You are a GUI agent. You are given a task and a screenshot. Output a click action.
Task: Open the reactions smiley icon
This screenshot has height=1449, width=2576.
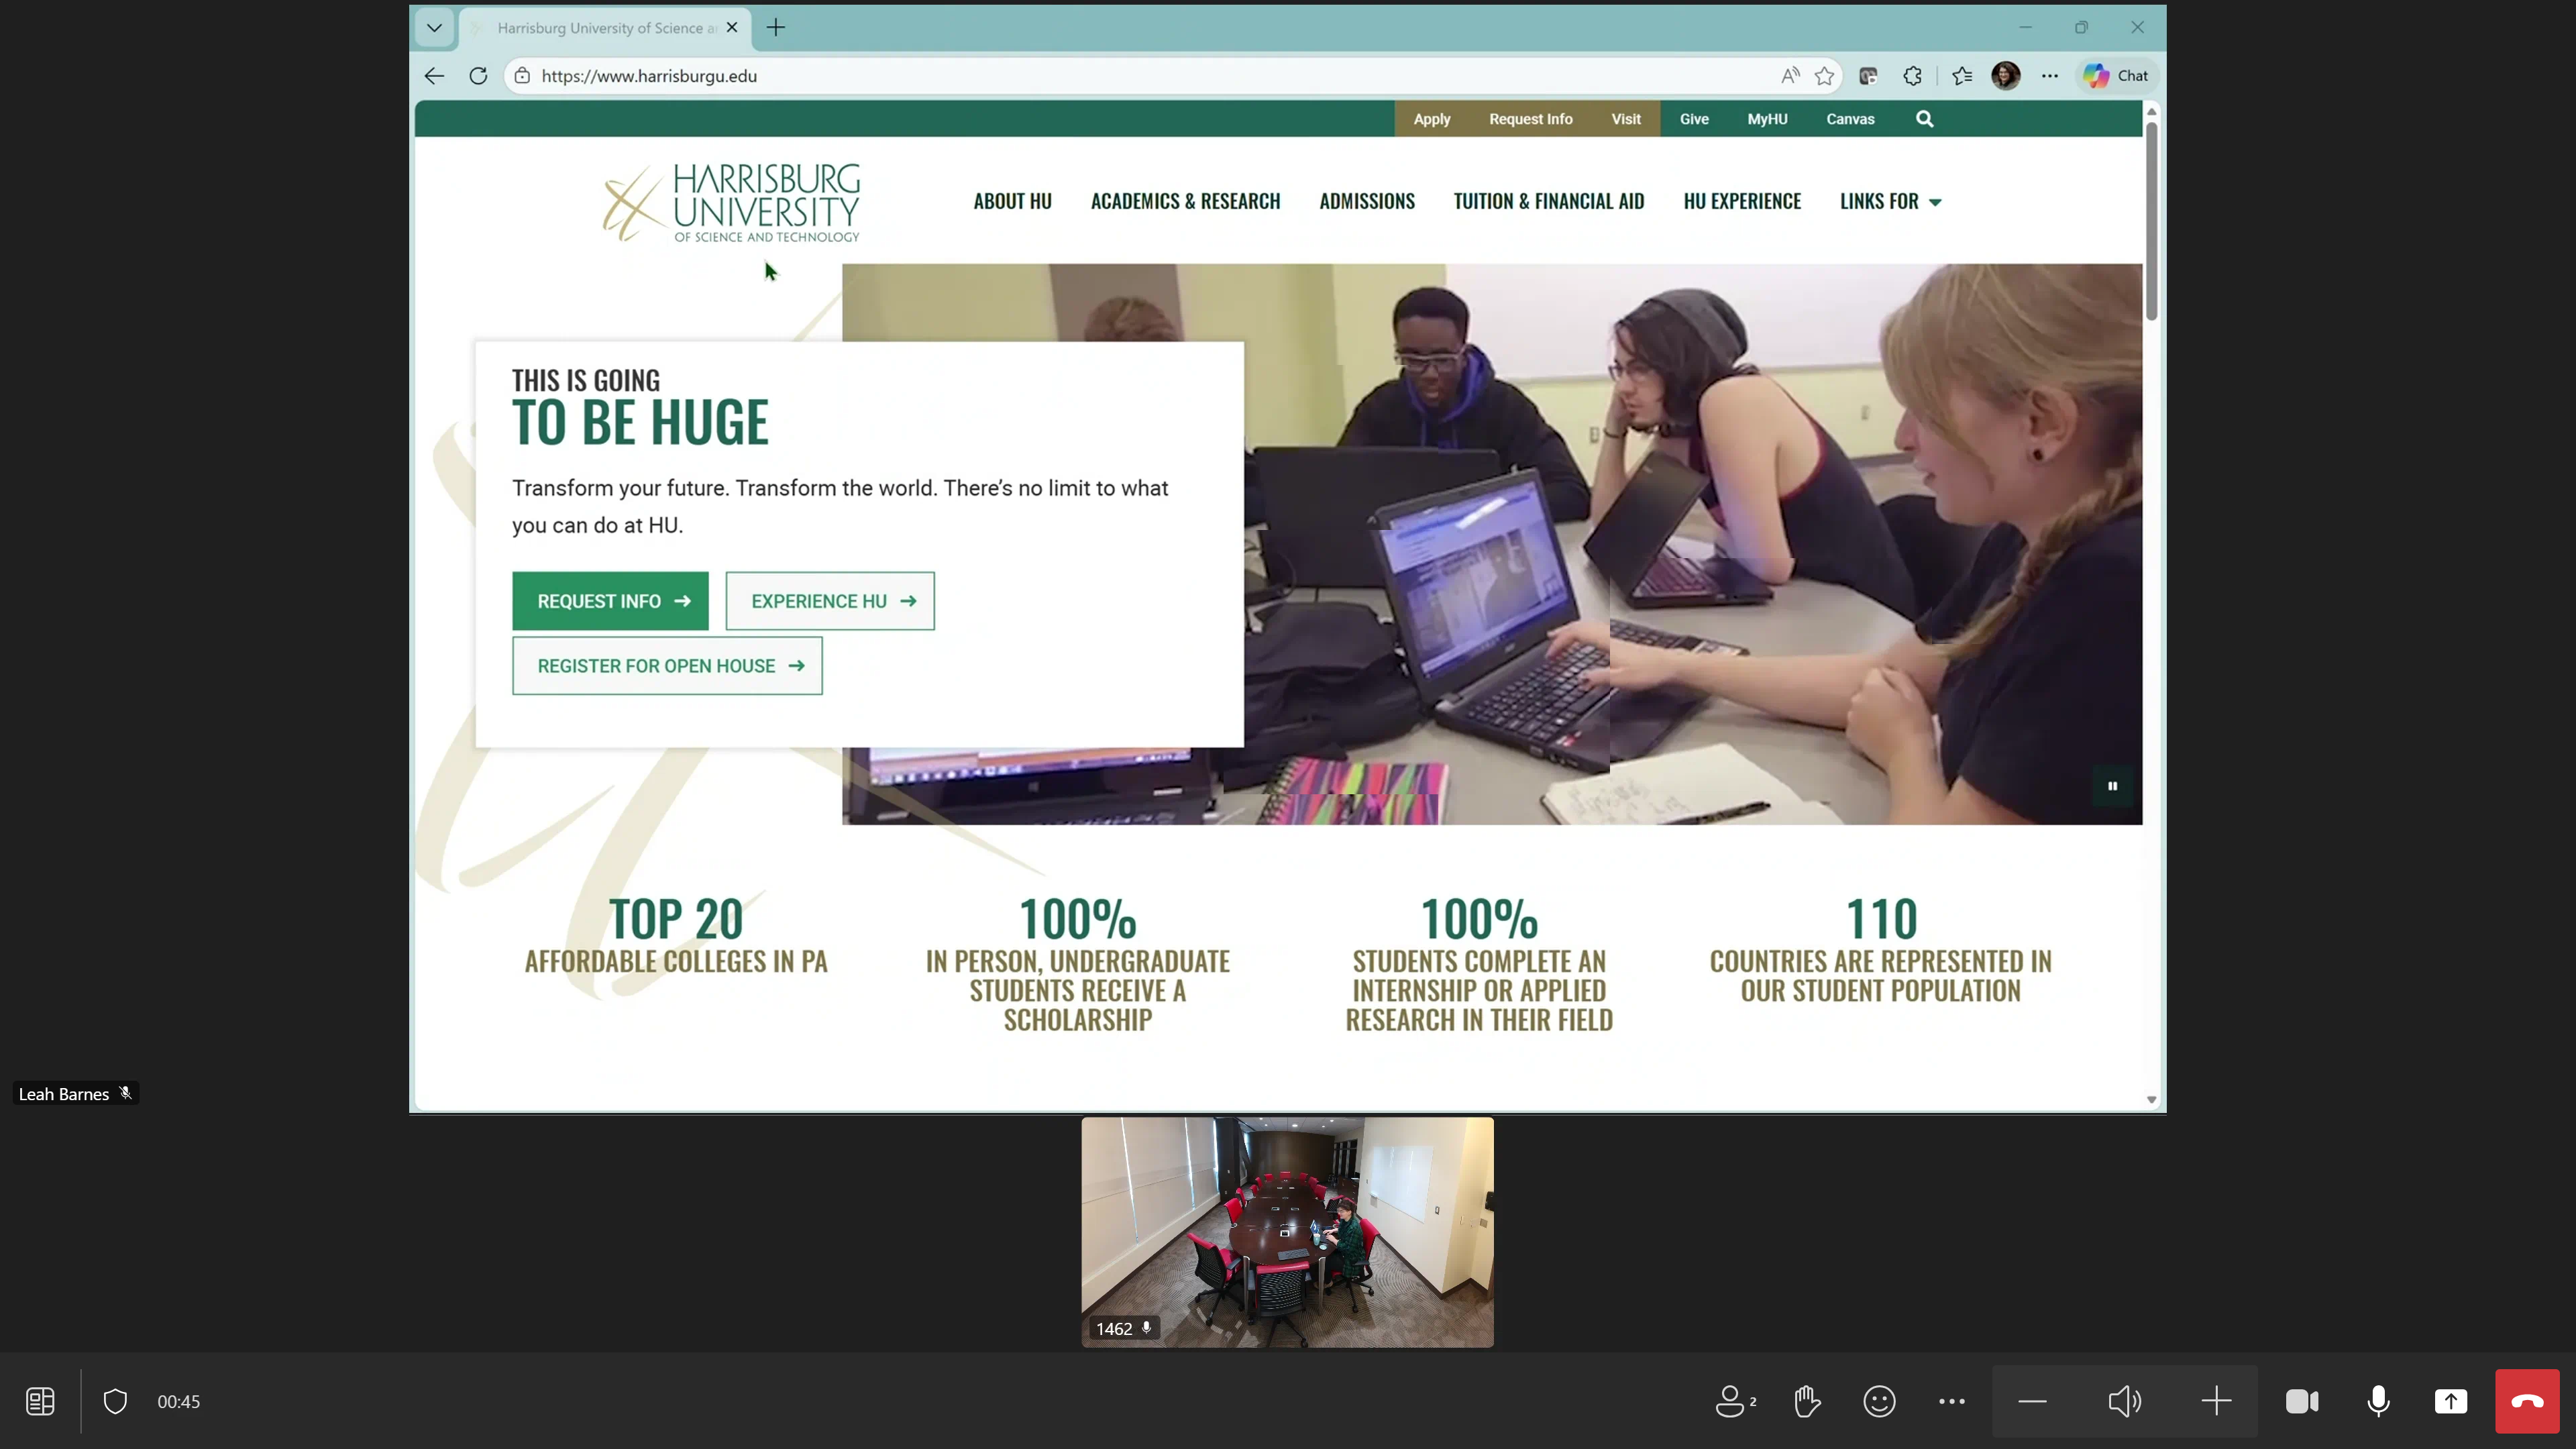click(x=1879, y=1401)
